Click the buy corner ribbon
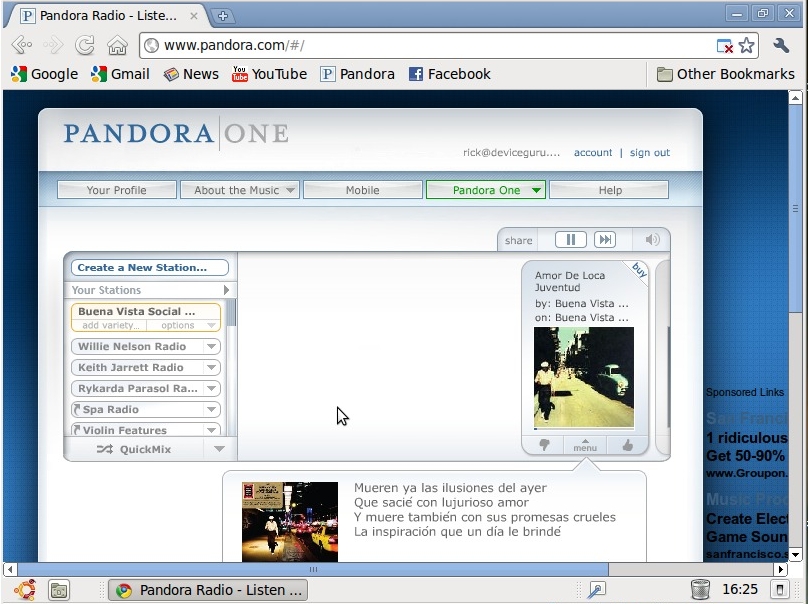Screen dimensions: 808x604 [x=638, y=270]
